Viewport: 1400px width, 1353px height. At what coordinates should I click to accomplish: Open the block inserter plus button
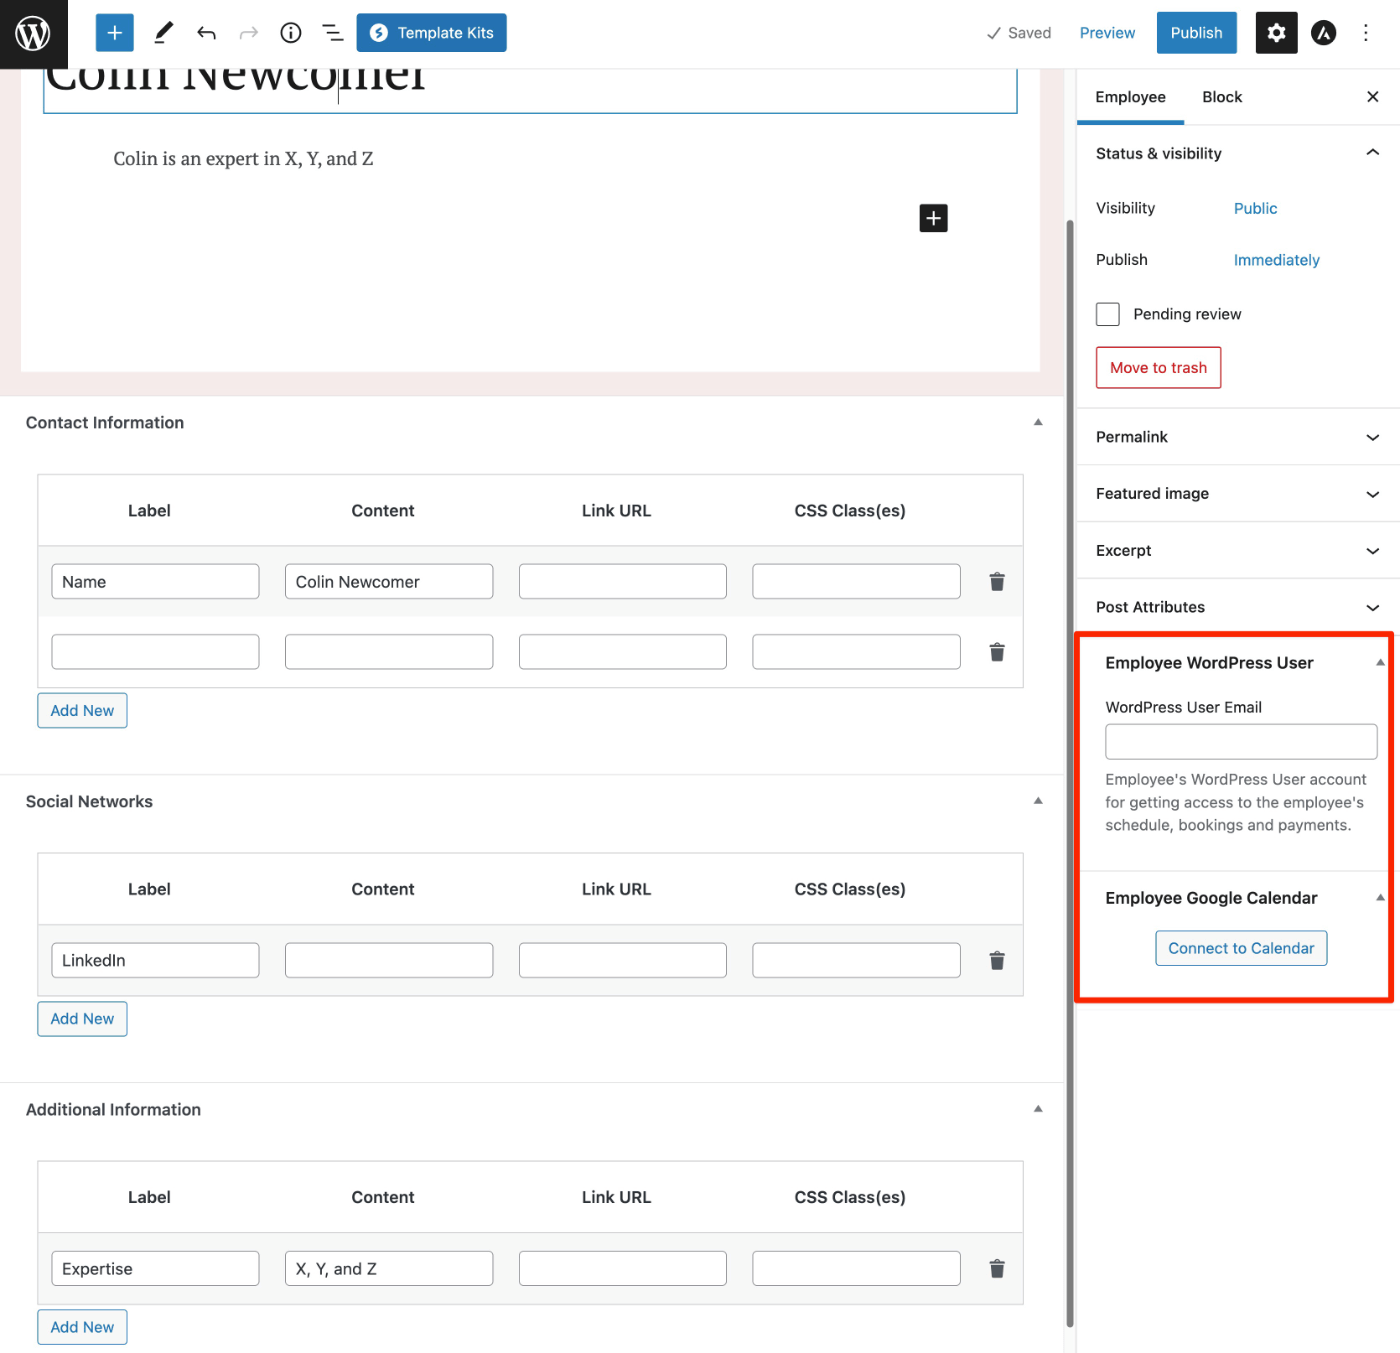pyautogui.click(x=114, y=33)
